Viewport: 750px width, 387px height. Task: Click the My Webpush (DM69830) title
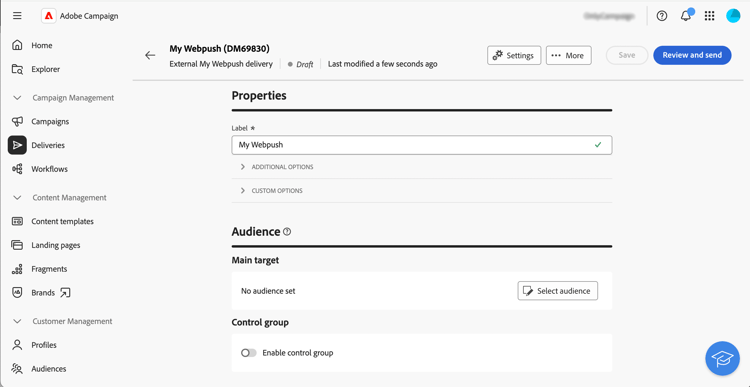pyautogui.click(x=220, y=48)
